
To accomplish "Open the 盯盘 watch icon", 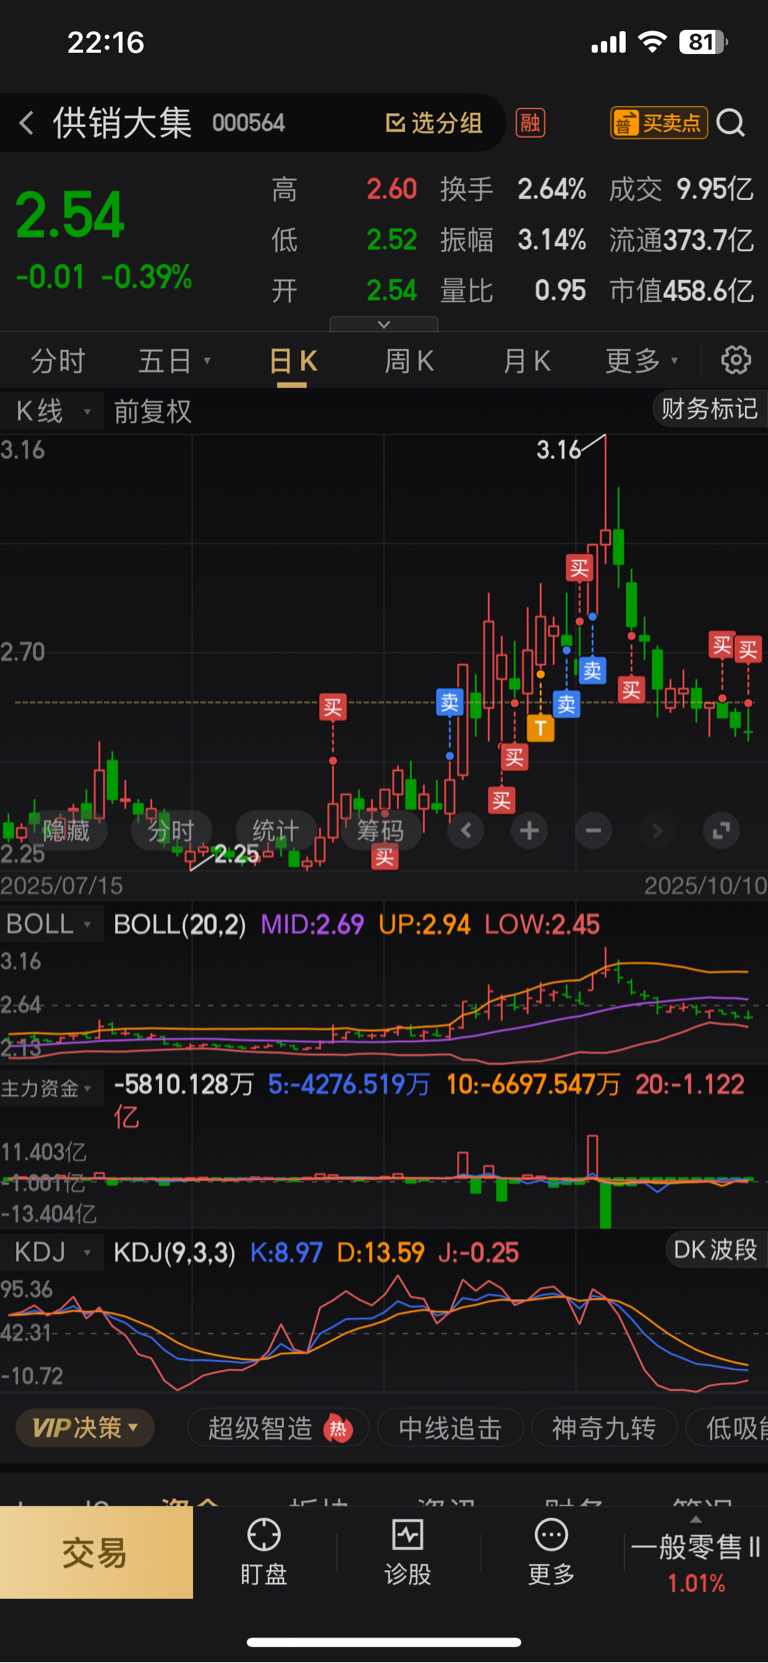I will coord(264,1552).
